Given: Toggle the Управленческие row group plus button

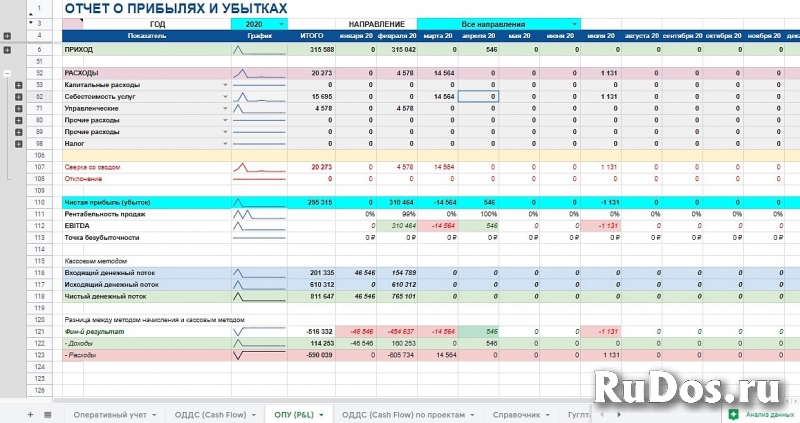Looking at the screenshot, I should click(20, 108).
